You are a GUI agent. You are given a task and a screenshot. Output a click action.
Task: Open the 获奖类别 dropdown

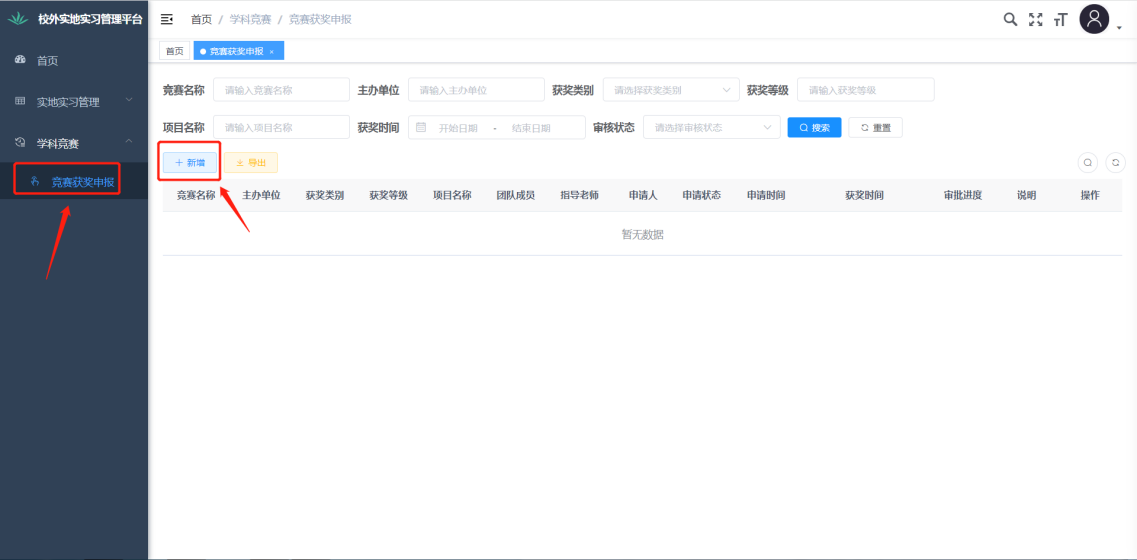coord(670,90)
